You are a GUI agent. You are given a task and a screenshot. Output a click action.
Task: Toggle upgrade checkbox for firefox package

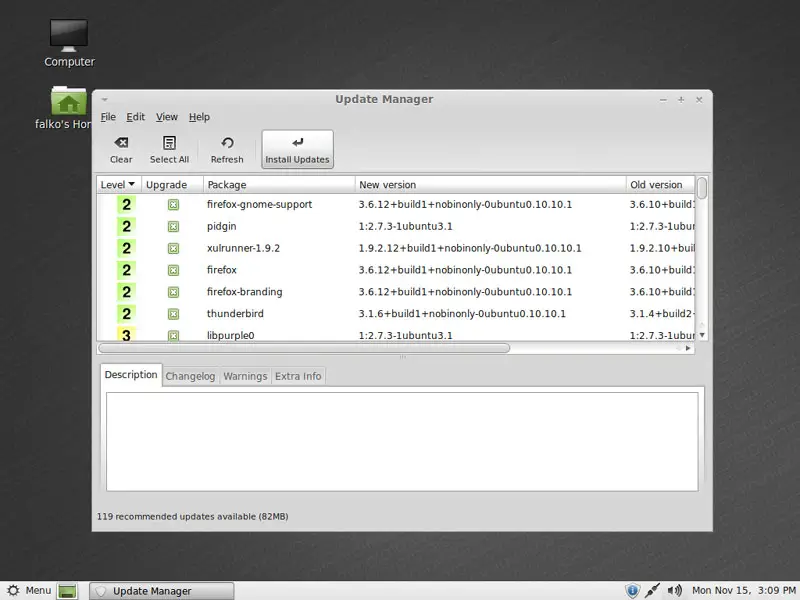click(173, 270)
